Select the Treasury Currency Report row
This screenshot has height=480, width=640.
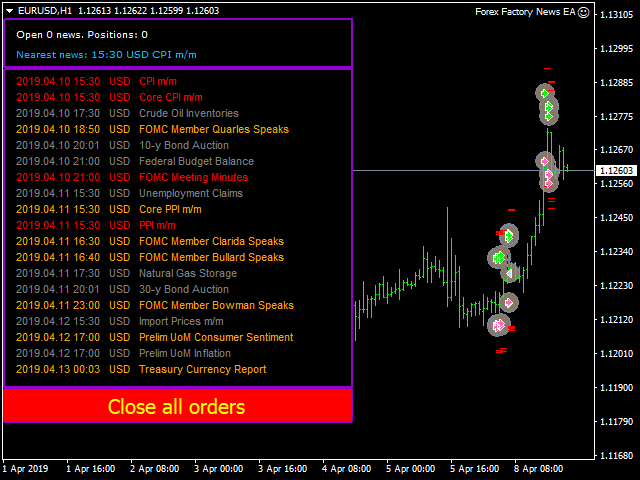[x=141, y=369]
